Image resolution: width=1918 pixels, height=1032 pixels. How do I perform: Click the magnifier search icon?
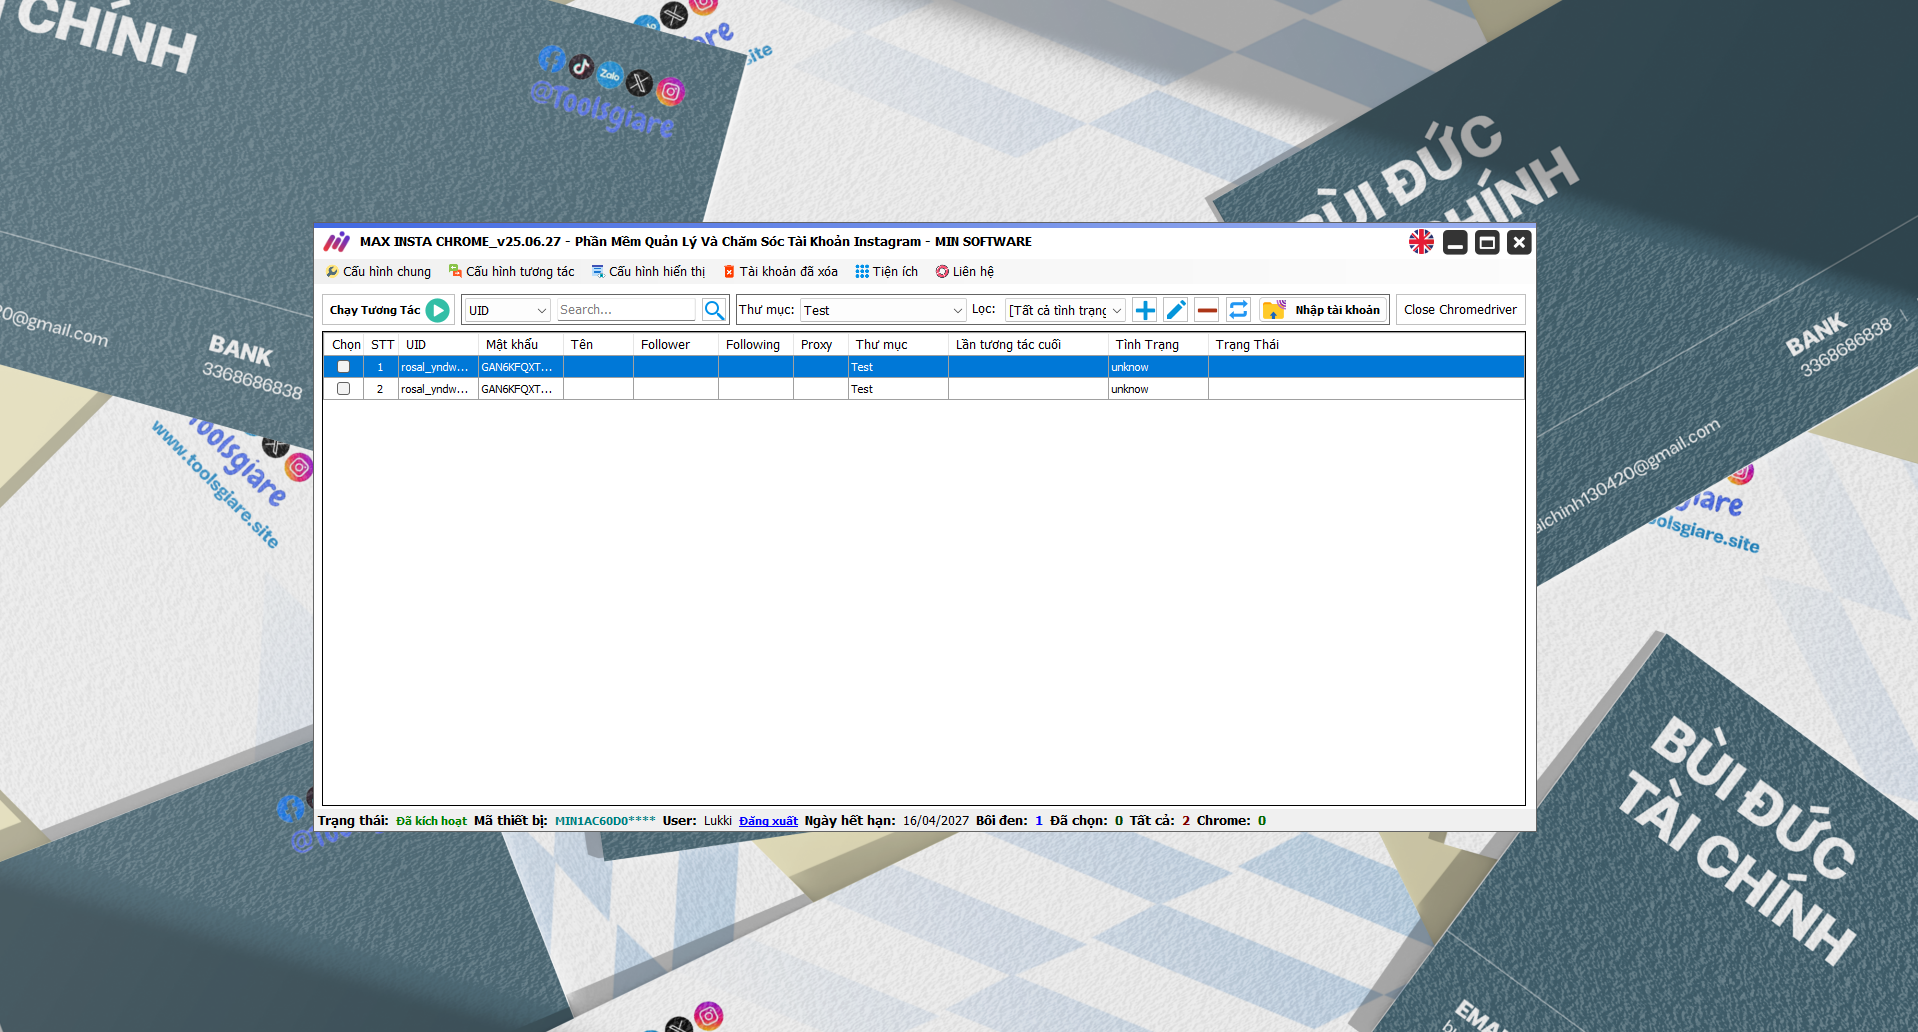pos(714,310)
